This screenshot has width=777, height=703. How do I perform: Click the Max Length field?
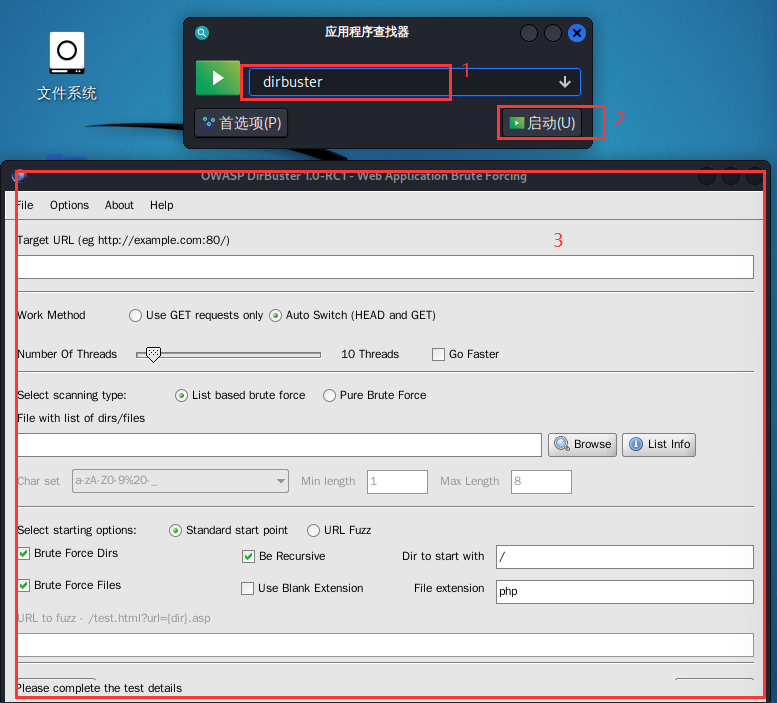coord(541,482)
